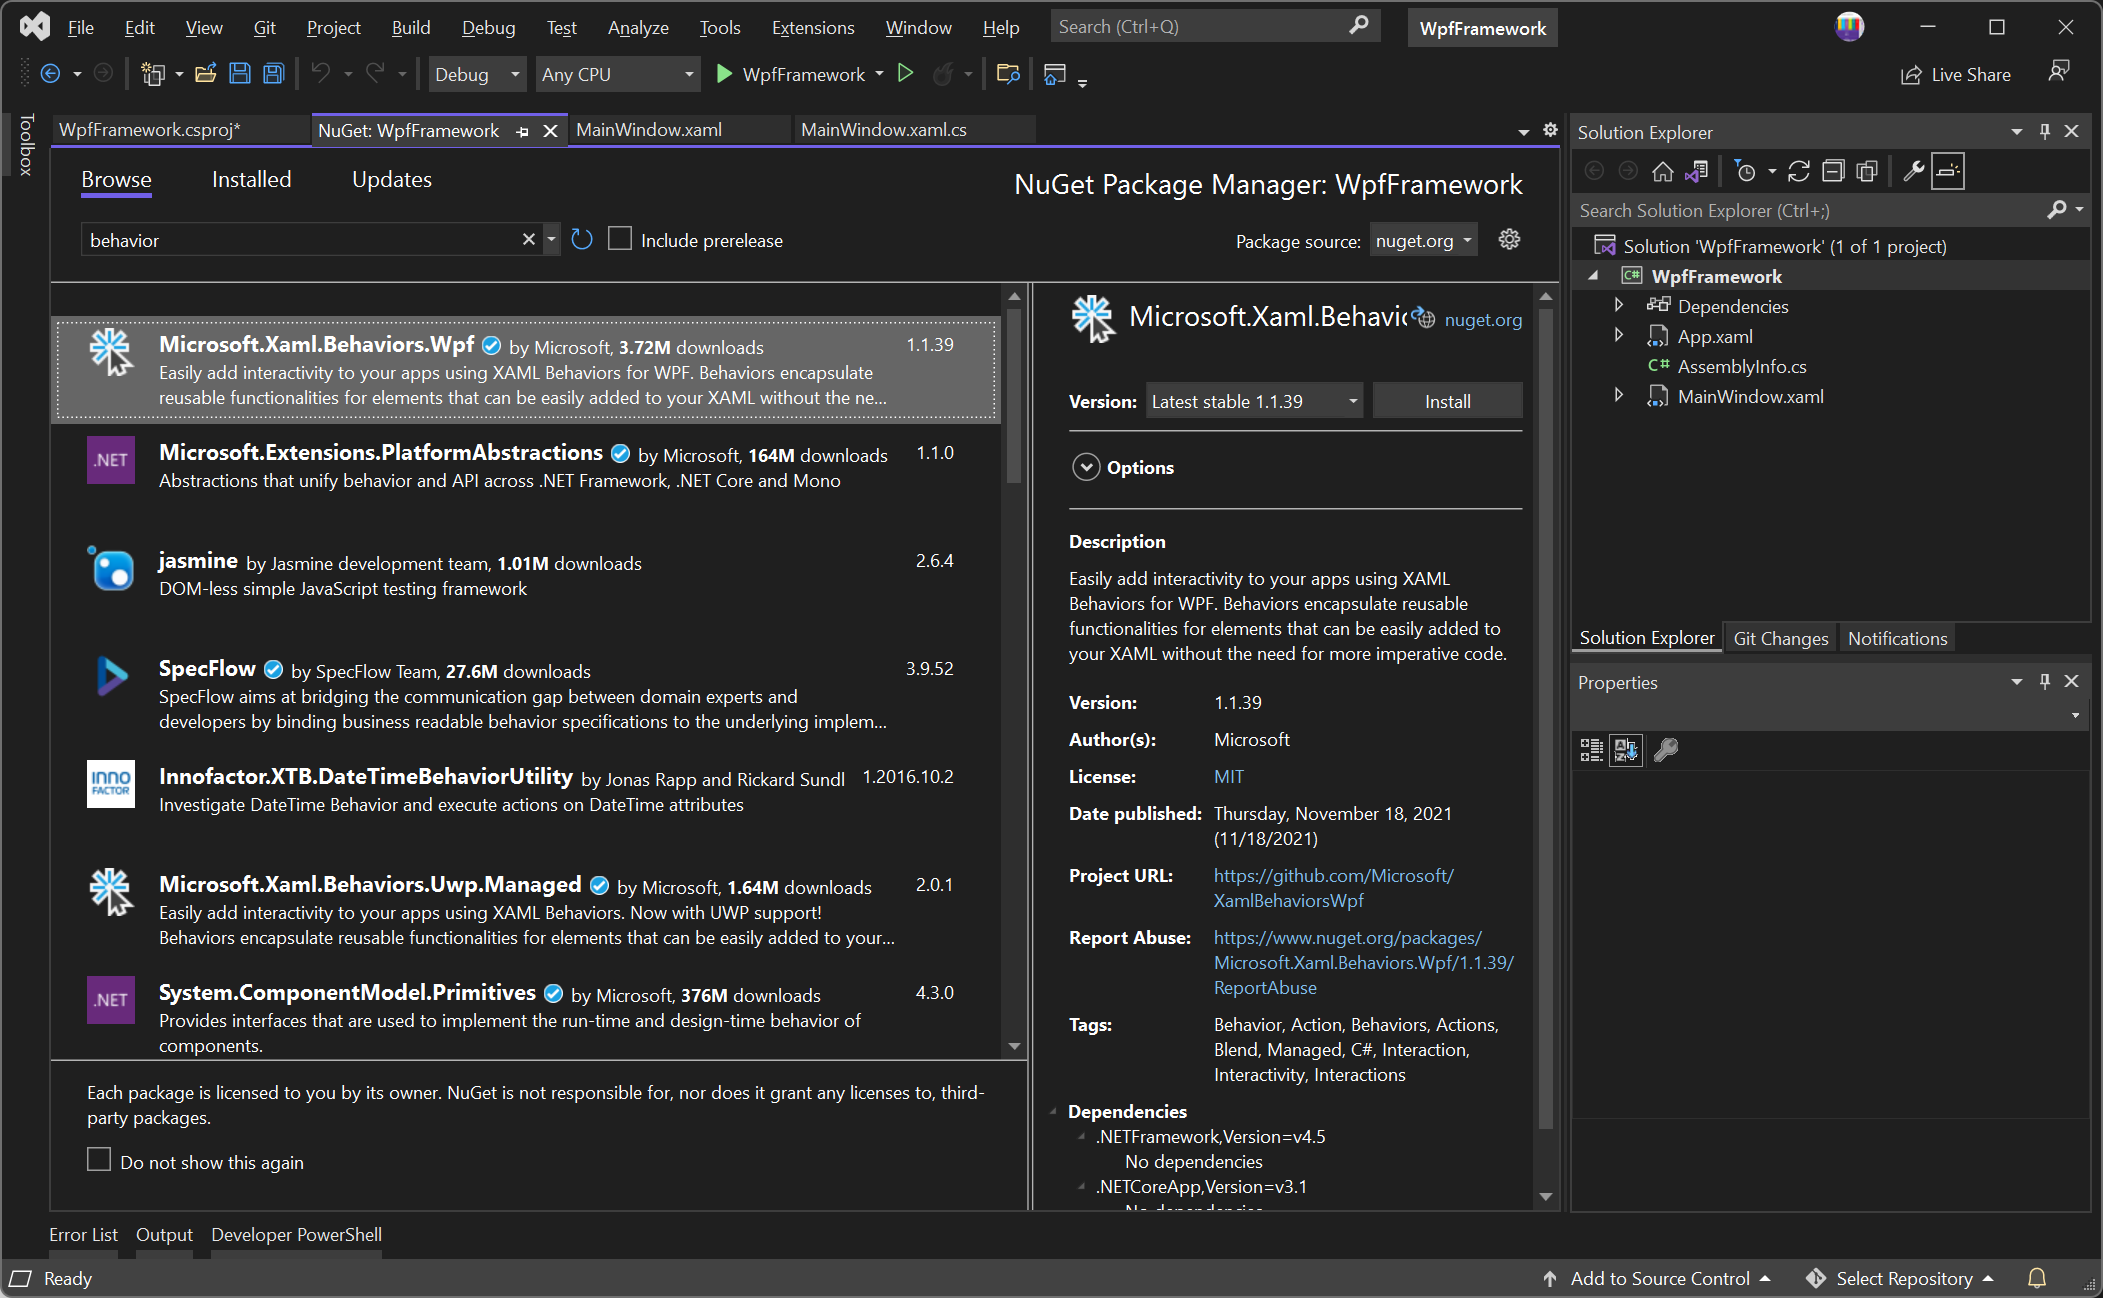The width and height of the screenshot is (2103, 1298).
Task: Expand the Dependencies node in Solution Explorer
Action: (1618, 306)
